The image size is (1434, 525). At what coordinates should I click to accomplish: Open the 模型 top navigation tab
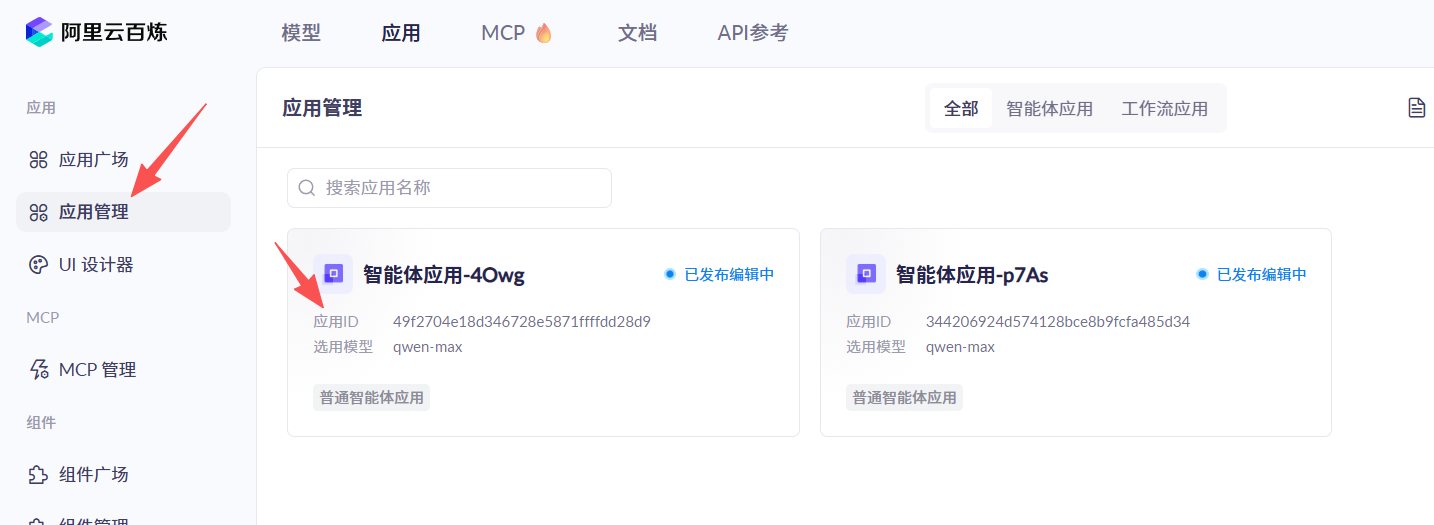coord(301,33)
